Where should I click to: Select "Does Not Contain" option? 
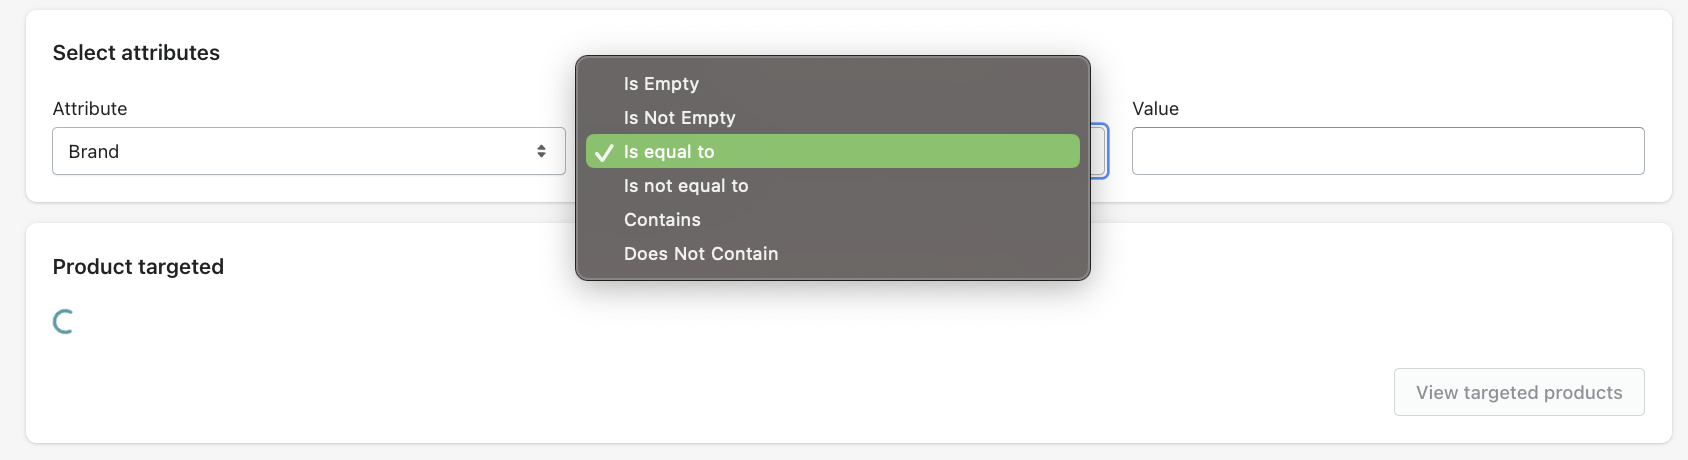tap(700, 254)
